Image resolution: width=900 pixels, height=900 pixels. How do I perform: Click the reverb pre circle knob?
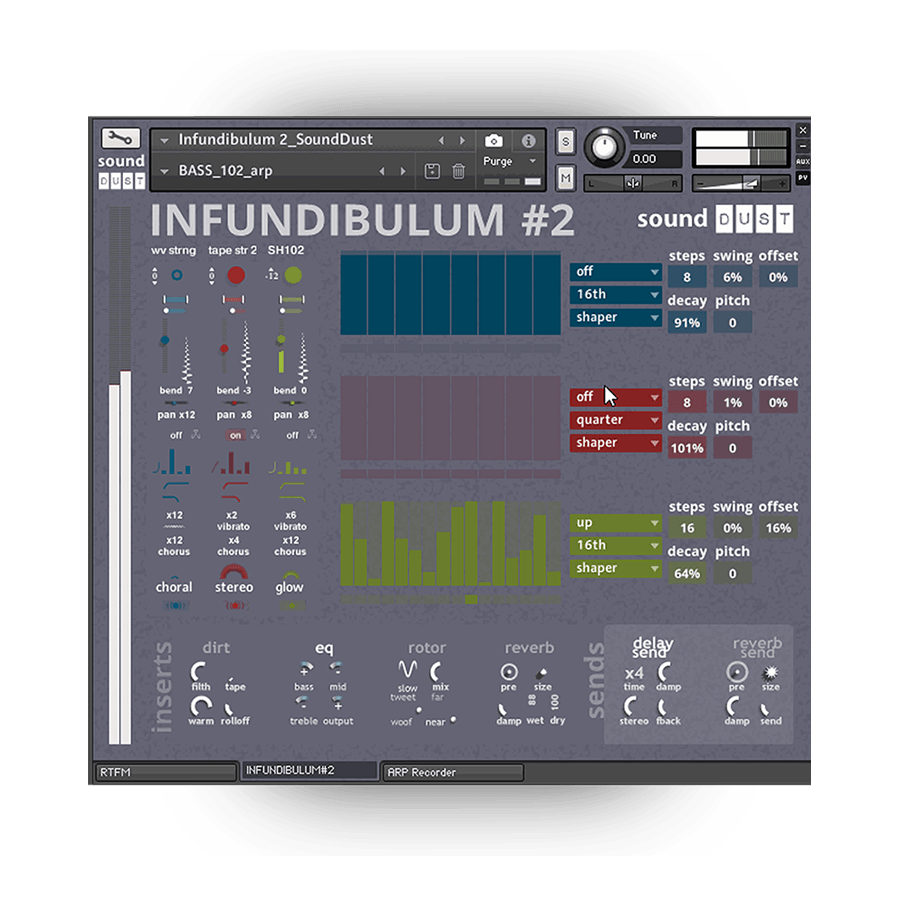[x=509, y=672]
